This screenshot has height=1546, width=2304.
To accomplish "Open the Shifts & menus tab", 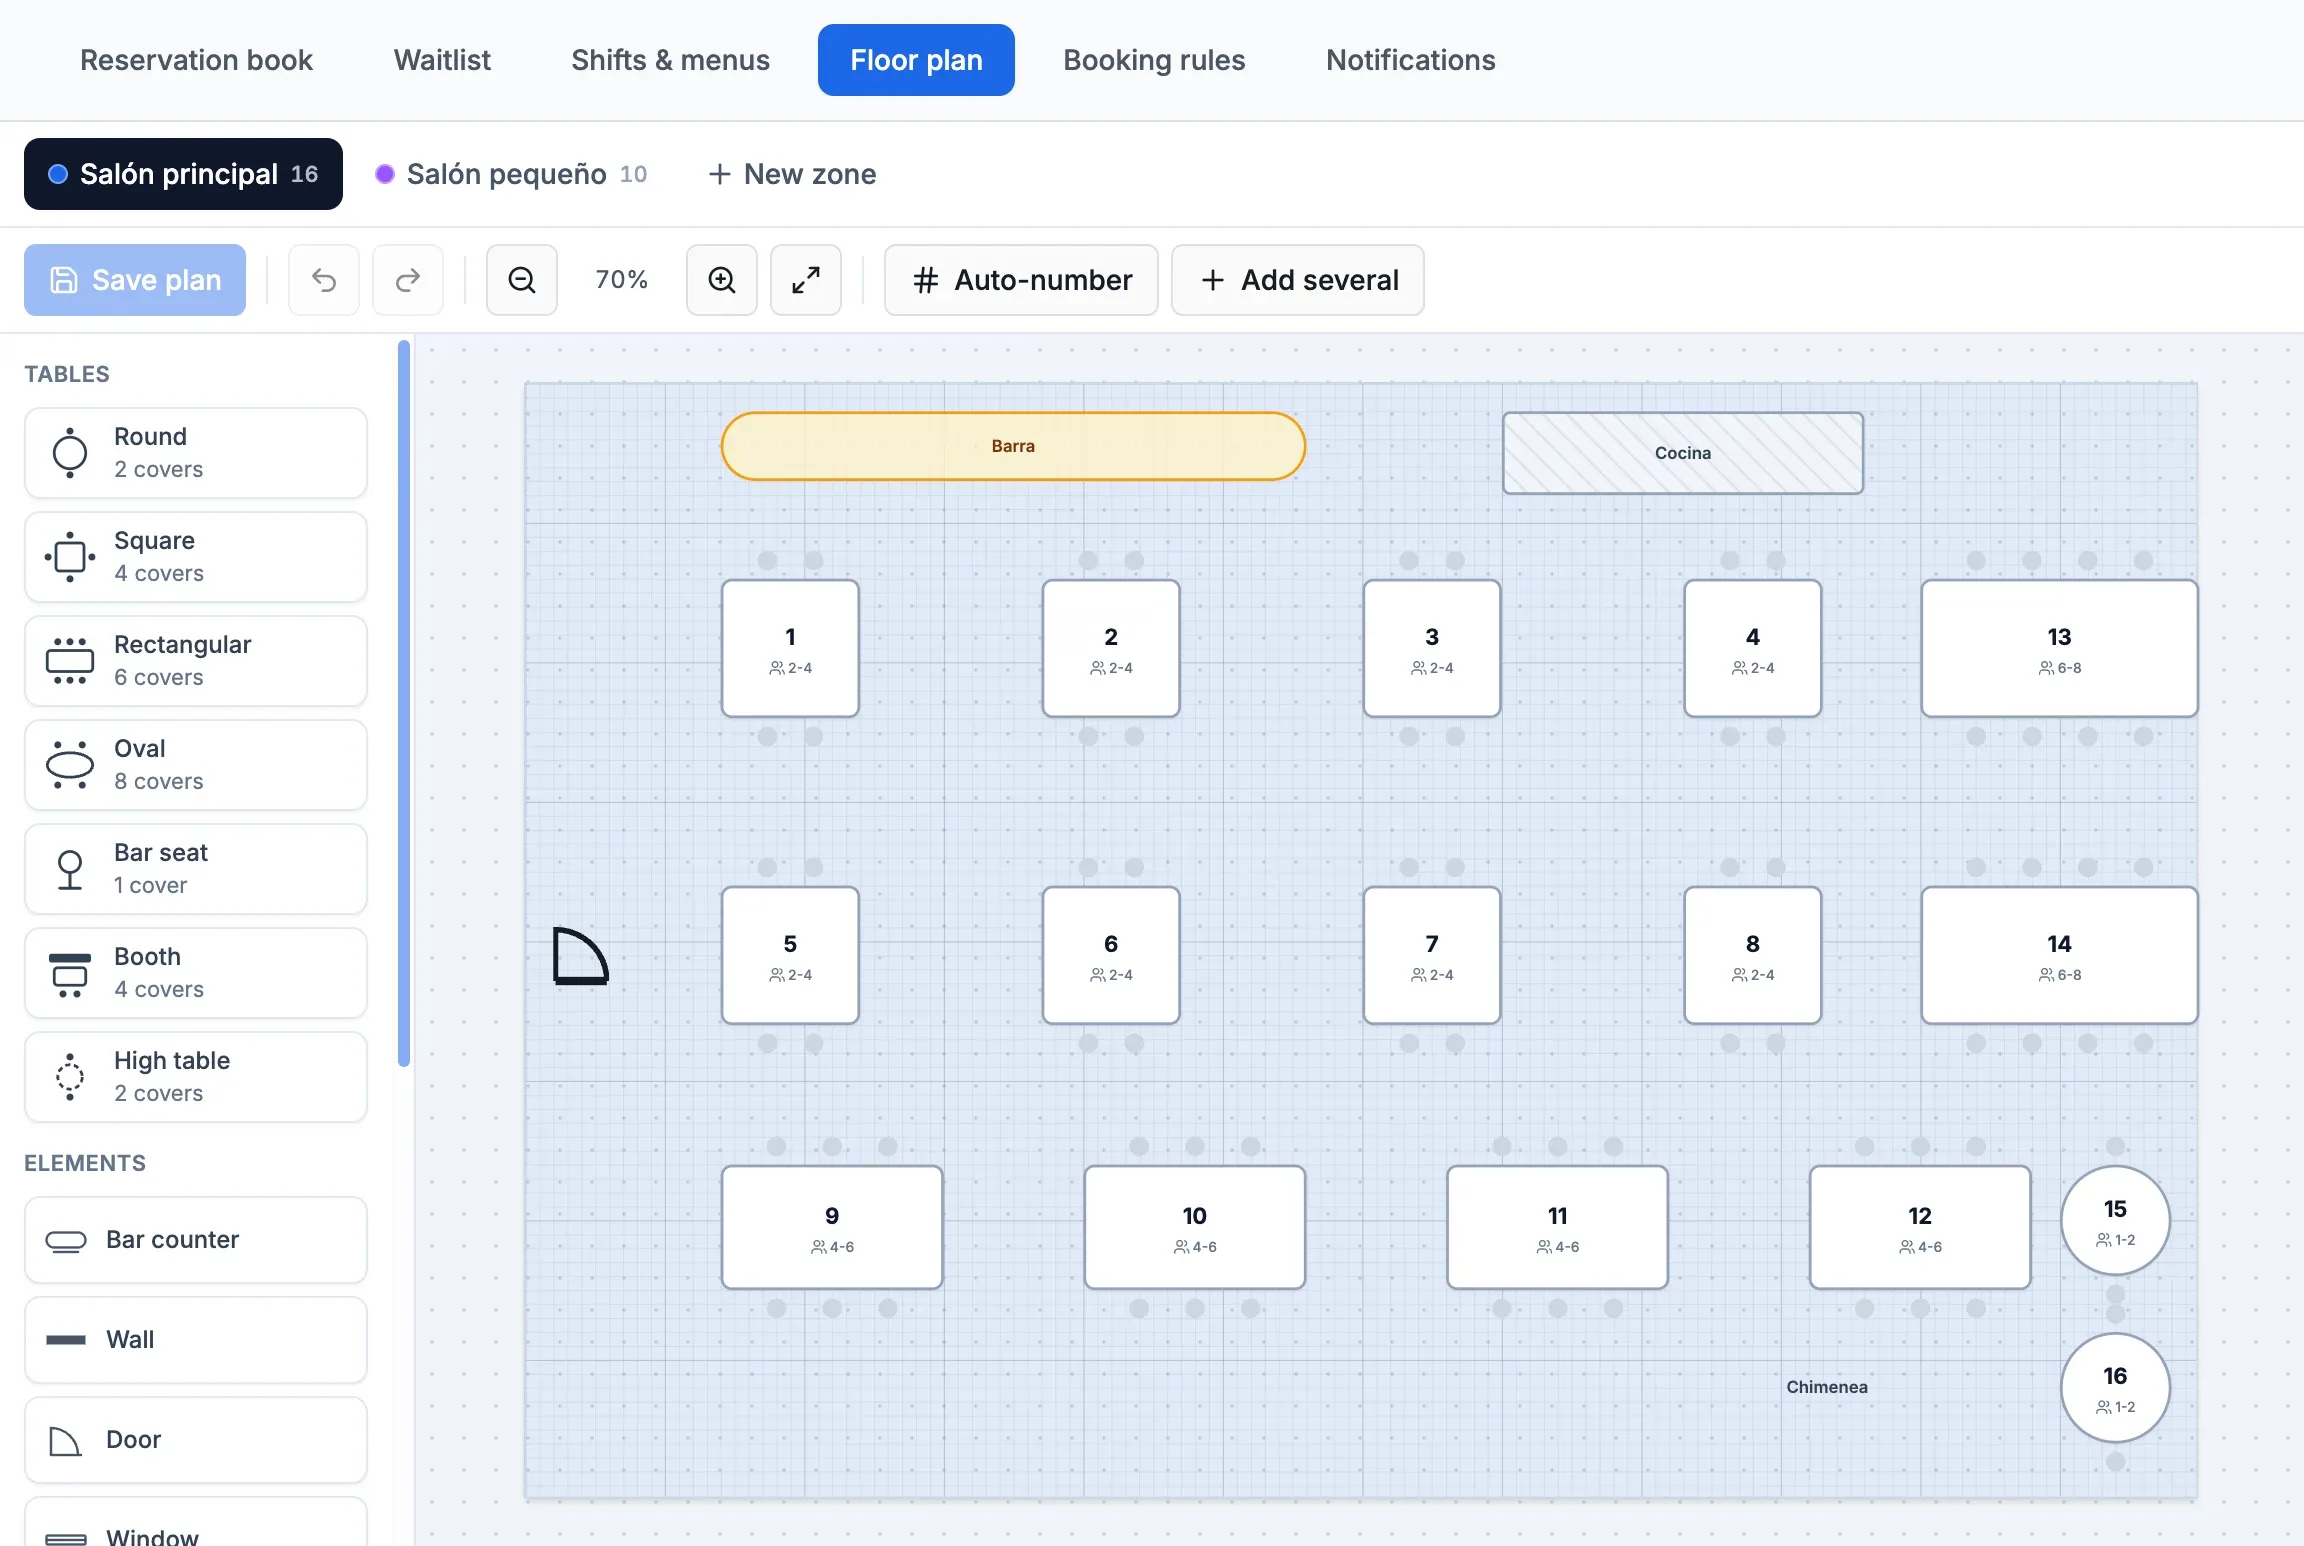I will click(x=670, y=60).
